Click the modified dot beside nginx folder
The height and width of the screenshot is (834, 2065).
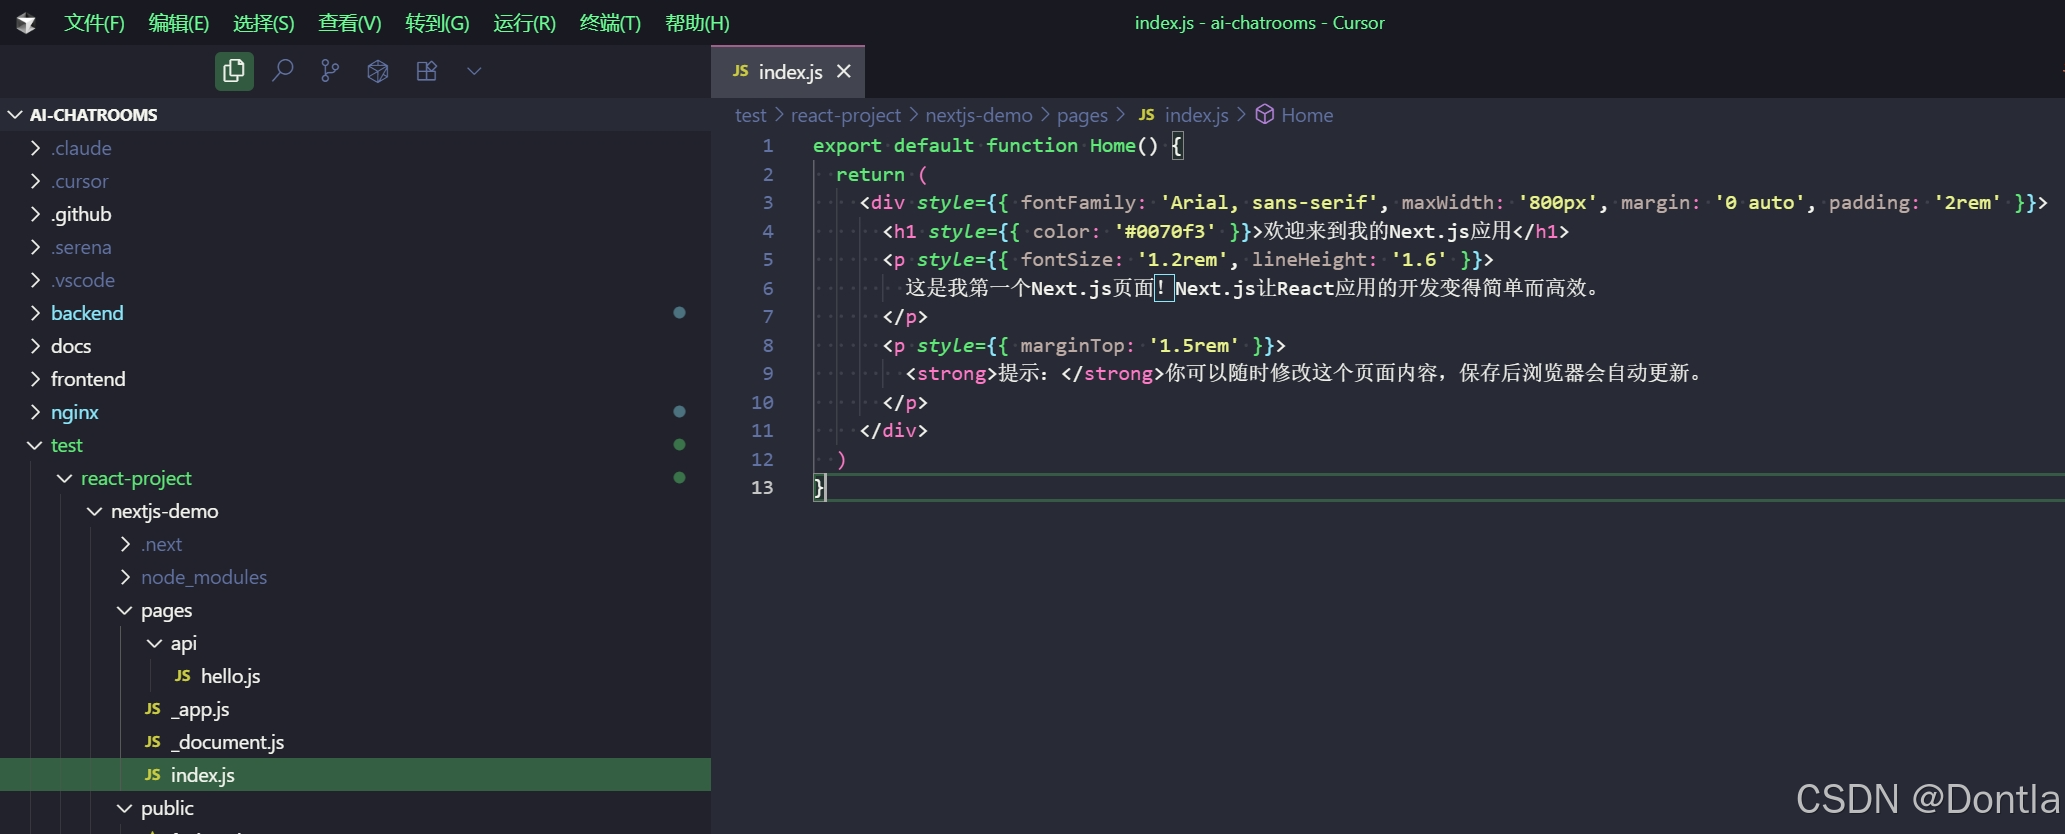pos(680,412)
